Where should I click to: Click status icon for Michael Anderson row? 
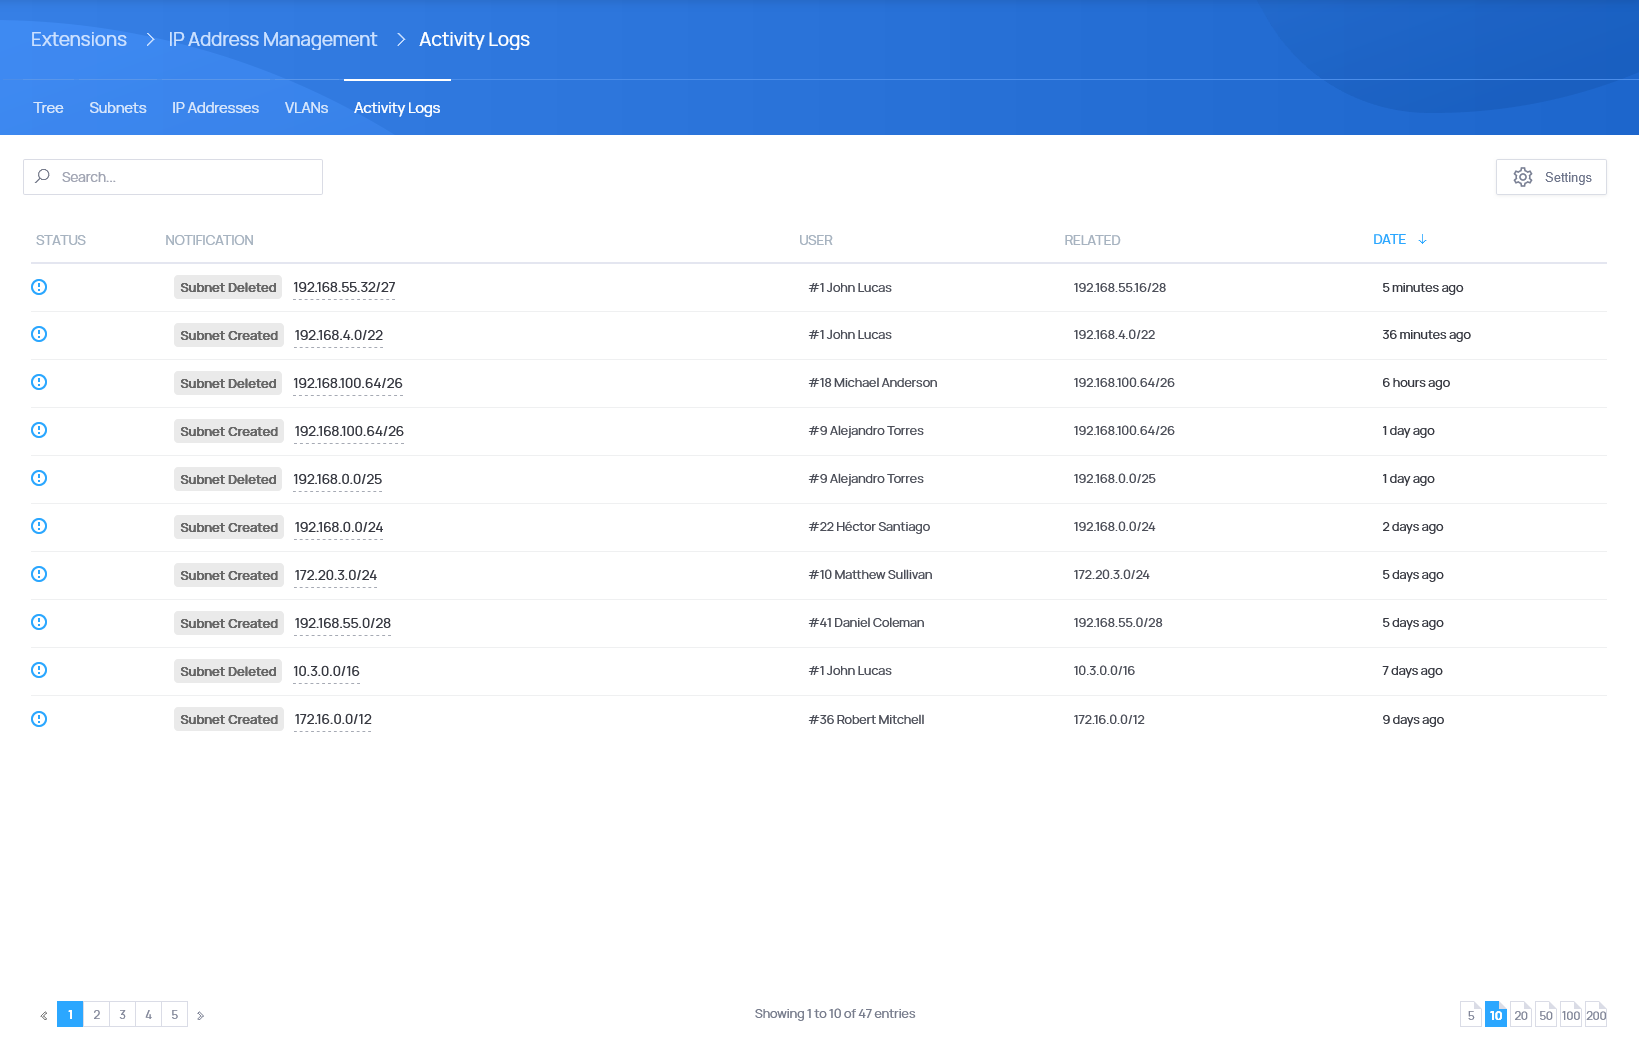pyautogui.click(x=39, y=382)
